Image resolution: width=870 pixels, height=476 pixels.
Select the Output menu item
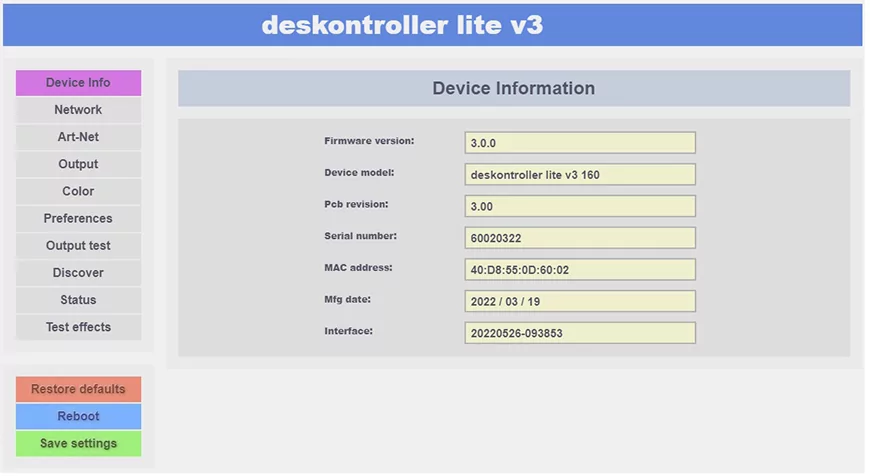click(x=78, y=164)
